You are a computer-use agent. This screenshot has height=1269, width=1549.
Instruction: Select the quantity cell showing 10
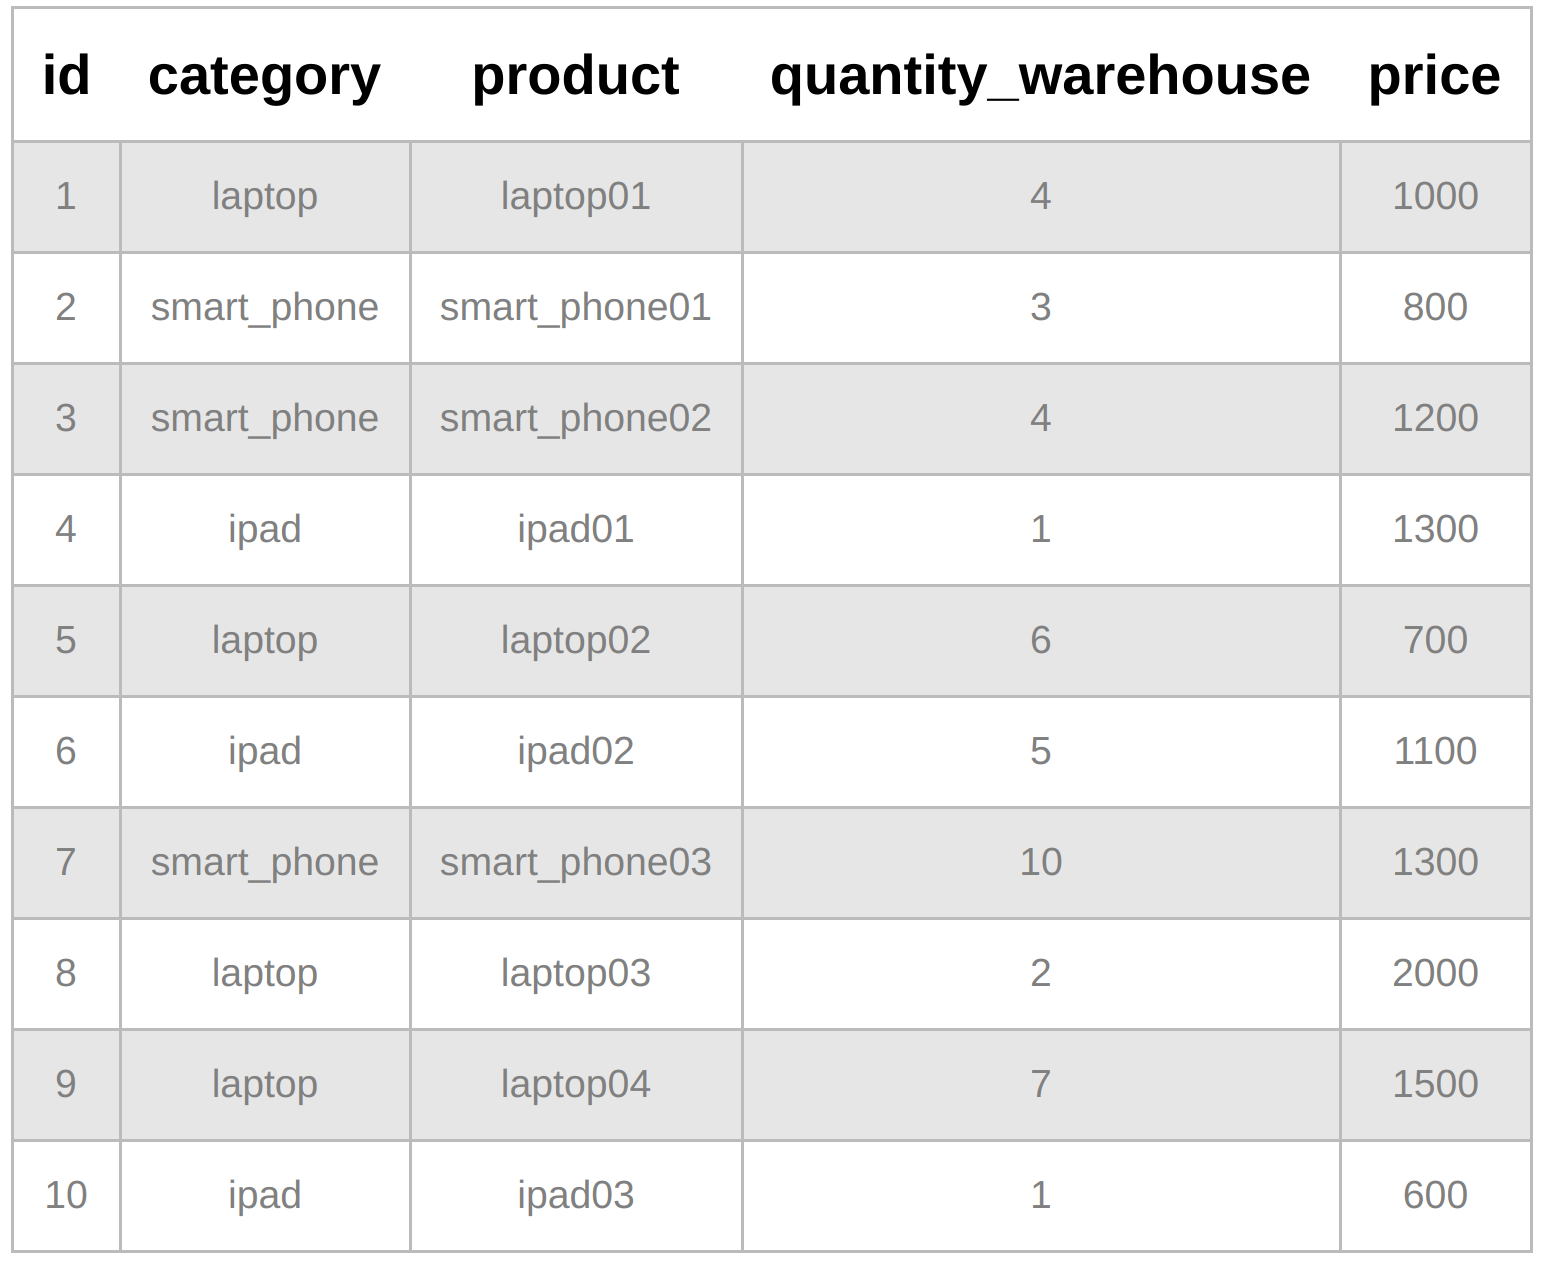[1040, 862]
